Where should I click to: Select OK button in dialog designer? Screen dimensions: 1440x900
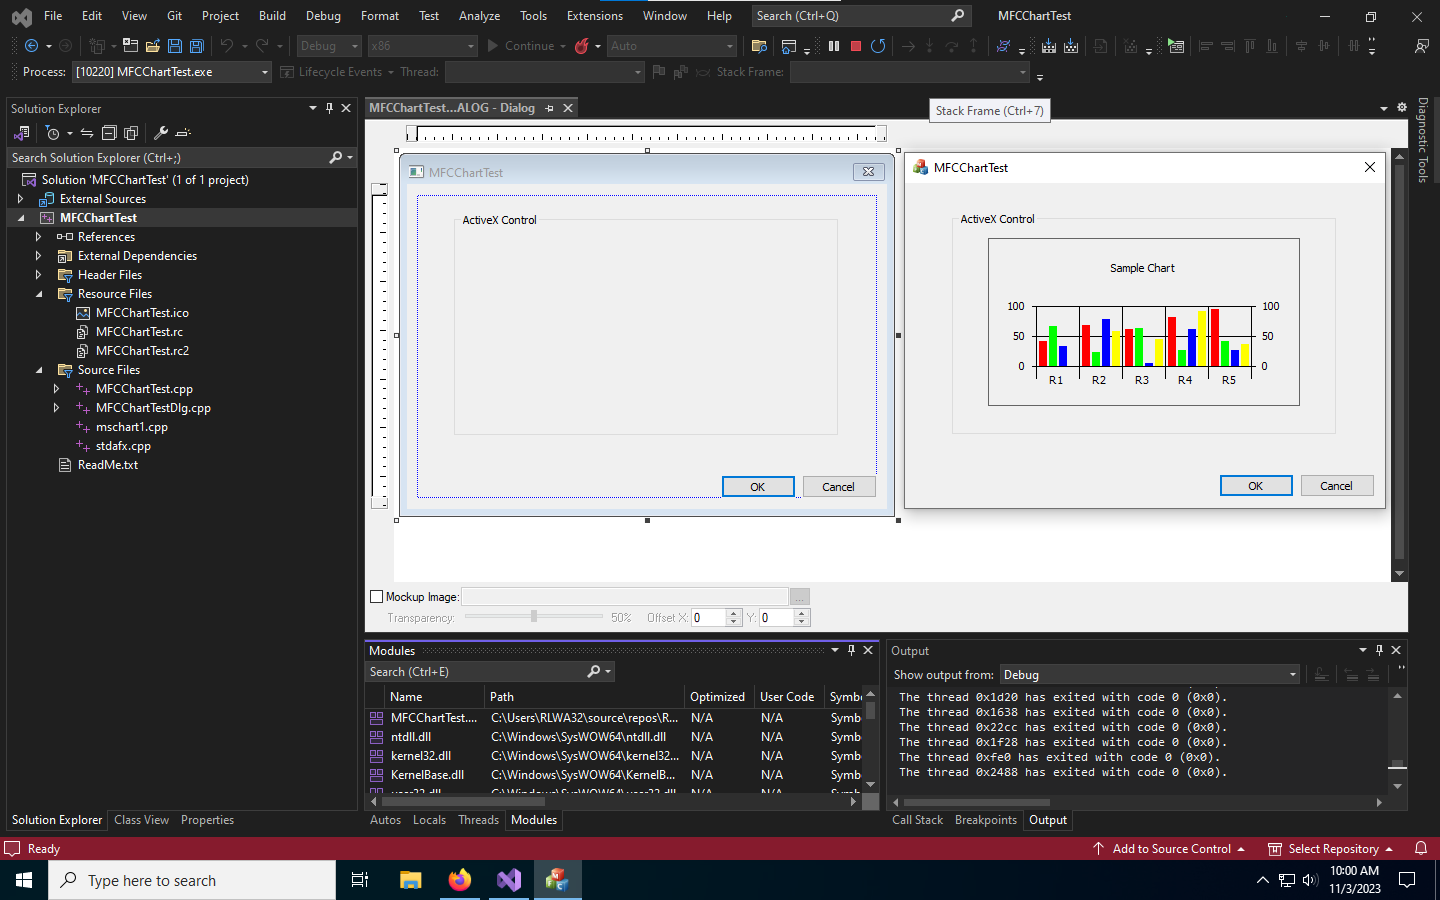pyautogui.click(x=758, y=487)
